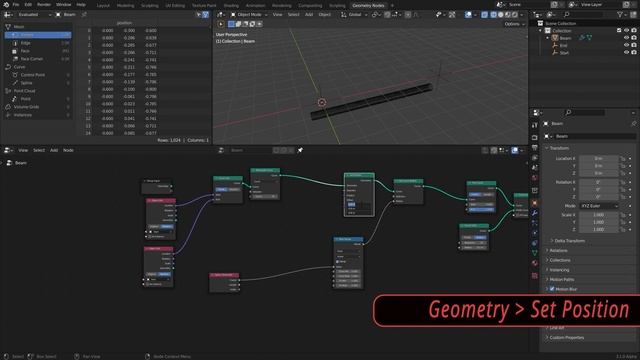Select the Start empty in outliner
640x360 pixels.
[x=564, y=53]
